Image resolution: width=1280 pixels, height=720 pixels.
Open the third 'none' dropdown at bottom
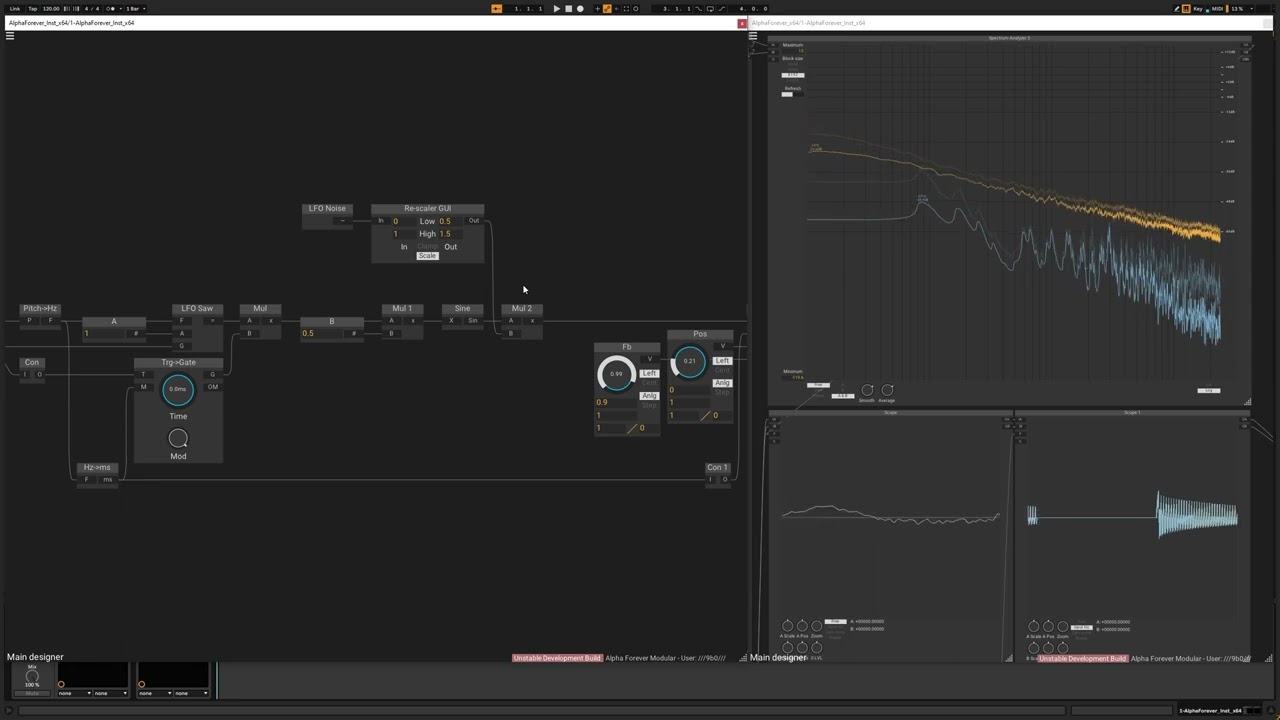(154, 693)
